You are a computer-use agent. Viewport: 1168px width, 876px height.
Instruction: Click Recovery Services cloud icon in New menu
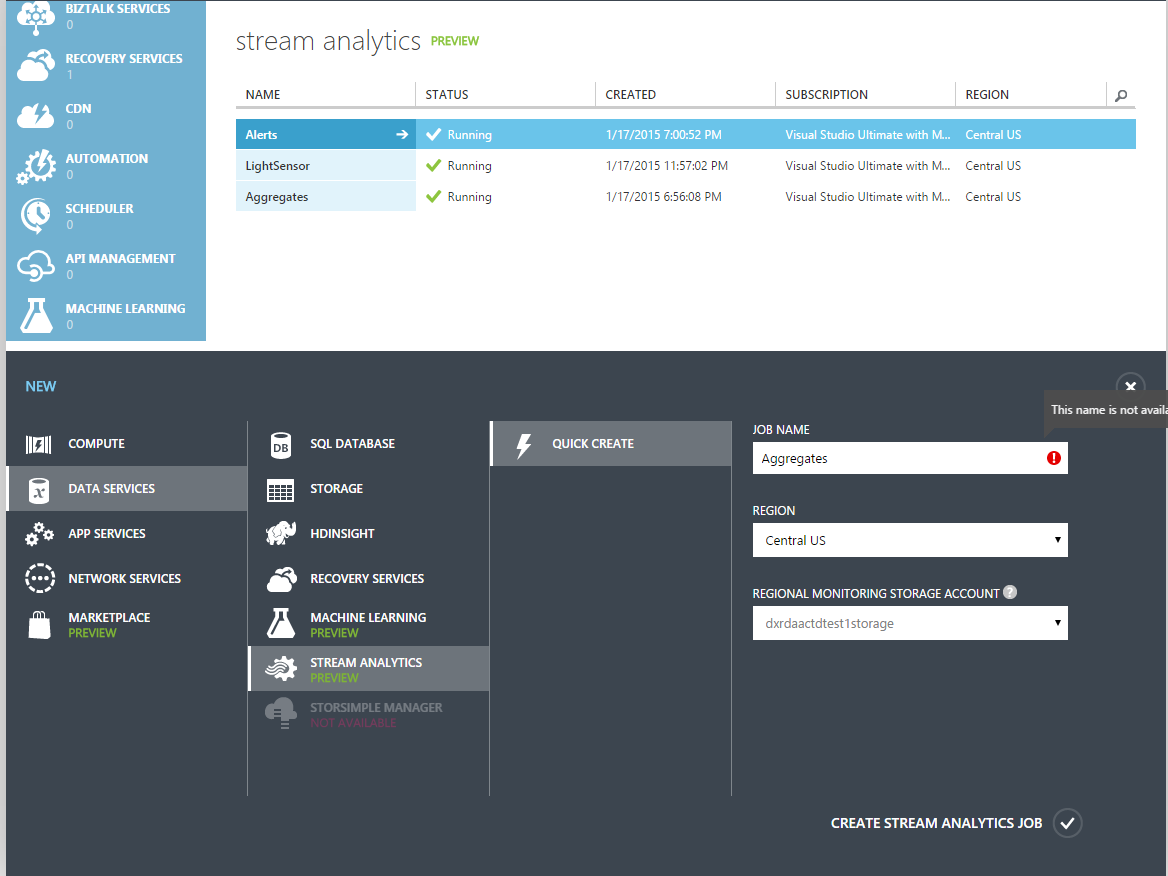tap(282, 580)
